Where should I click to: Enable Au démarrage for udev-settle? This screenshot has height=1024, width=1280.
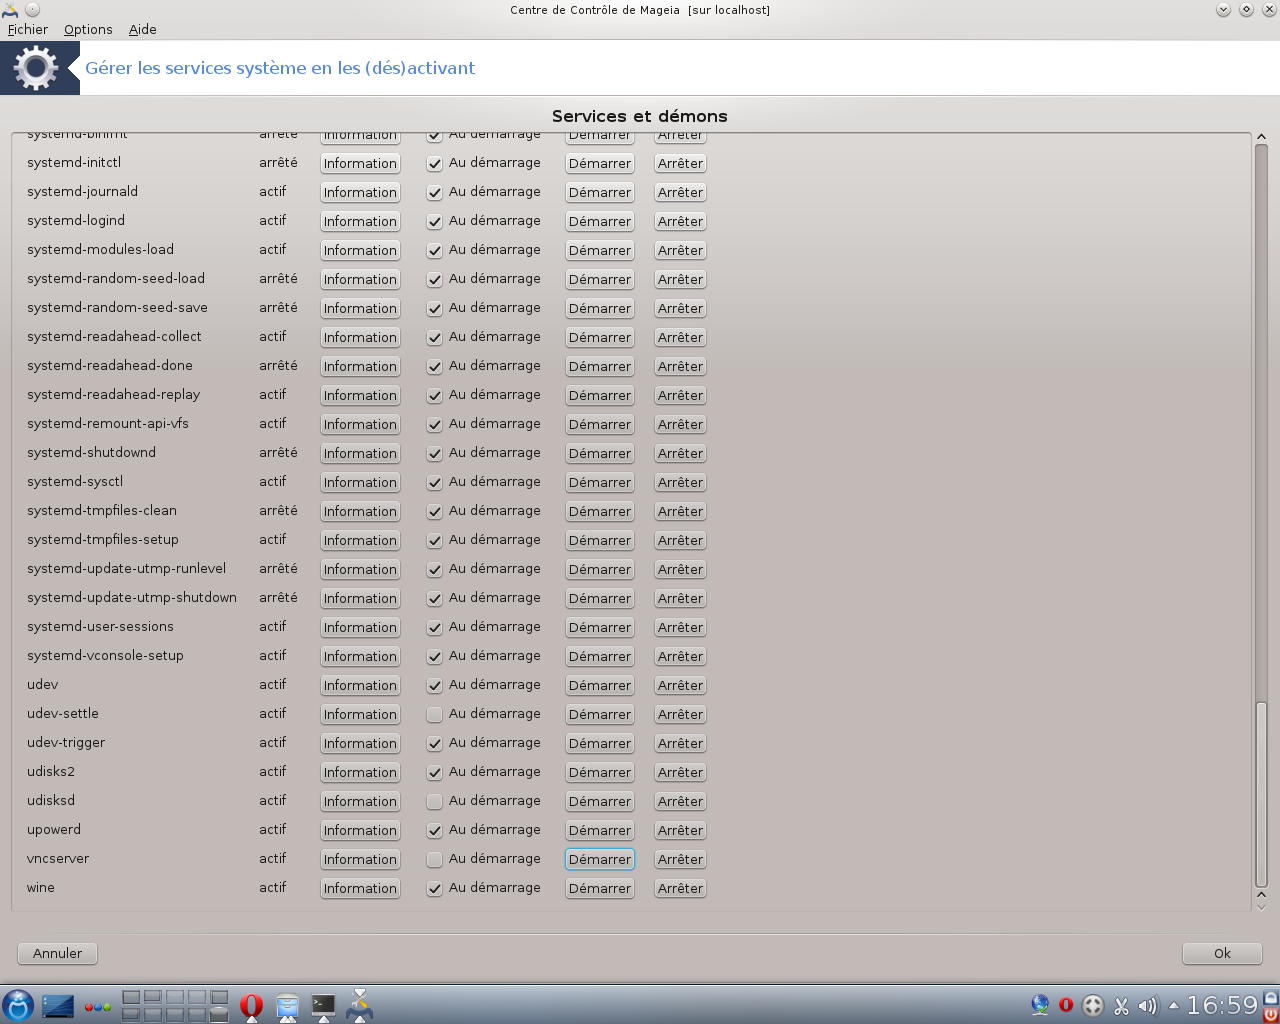pos(434,714)
